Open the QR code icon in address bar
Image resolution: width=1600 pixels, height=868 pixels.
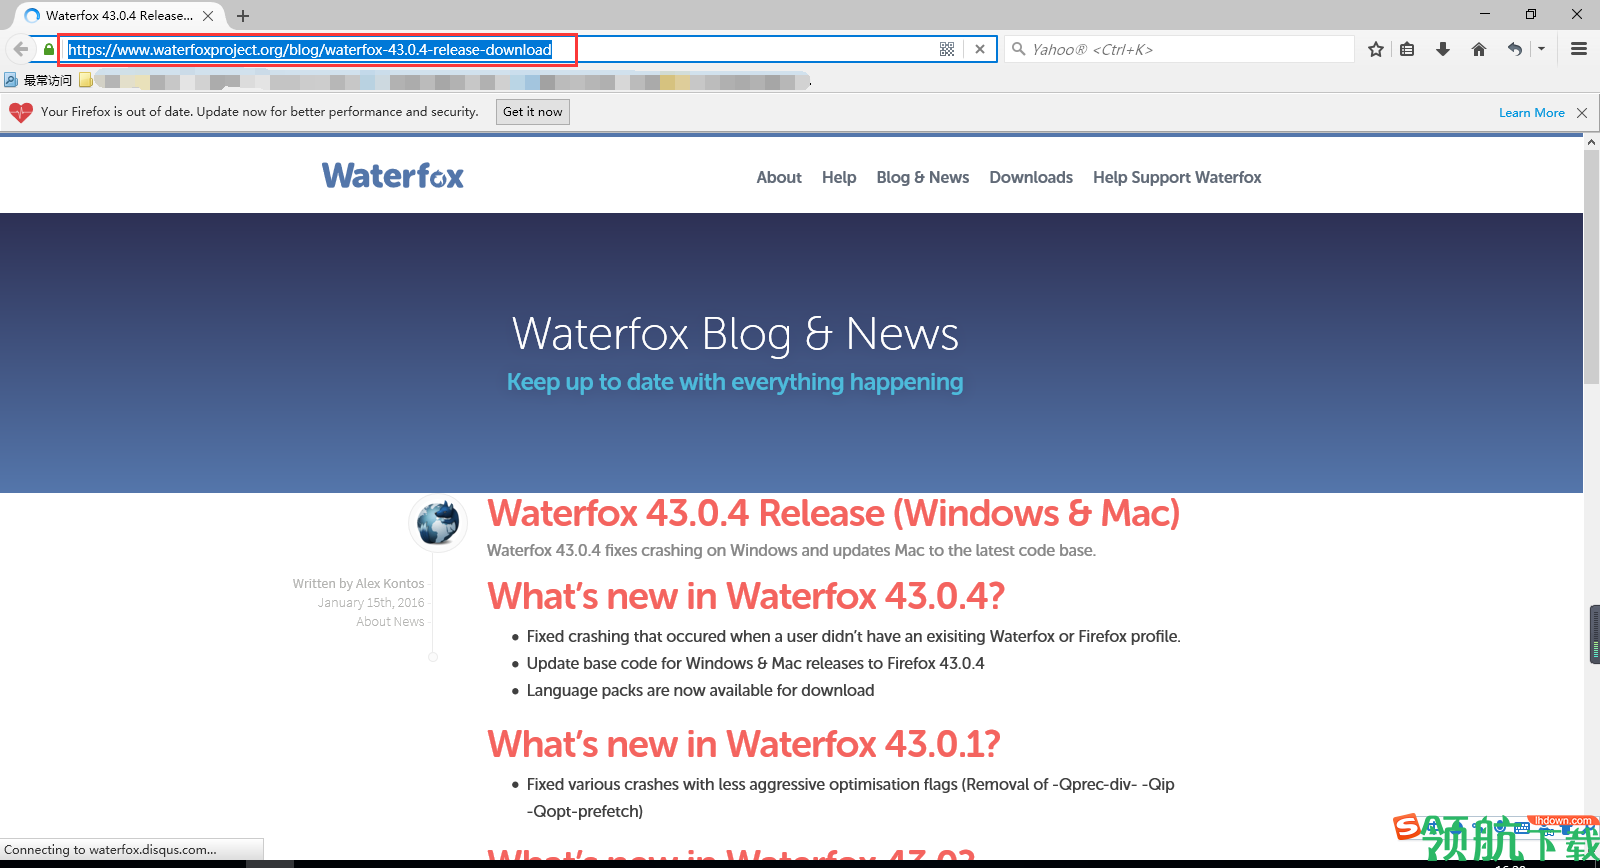(x=947, y=49)
